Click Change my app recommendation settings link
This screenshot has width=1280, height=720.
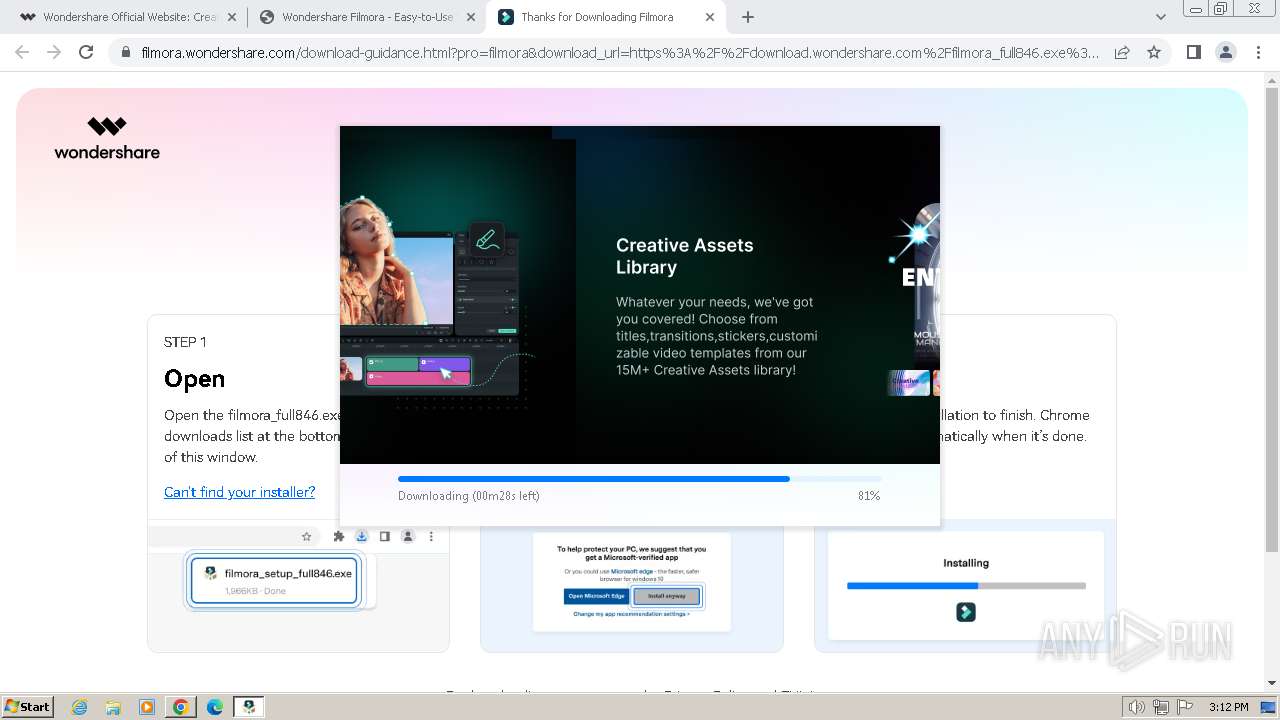[631, 614]
